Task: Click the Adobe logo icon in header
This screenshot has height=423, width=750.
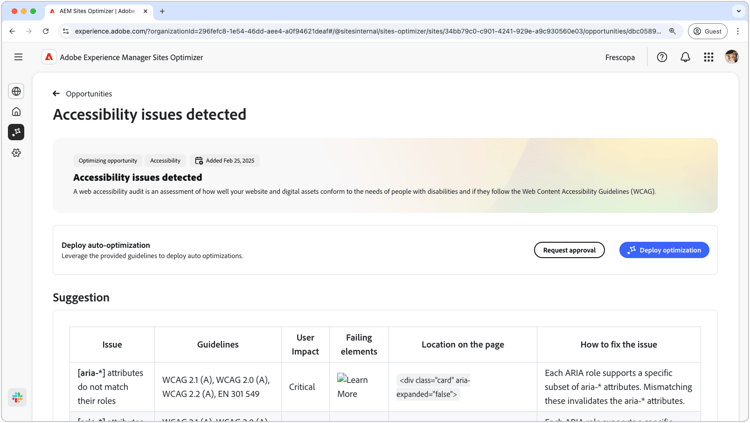Action: click(49, 57)
